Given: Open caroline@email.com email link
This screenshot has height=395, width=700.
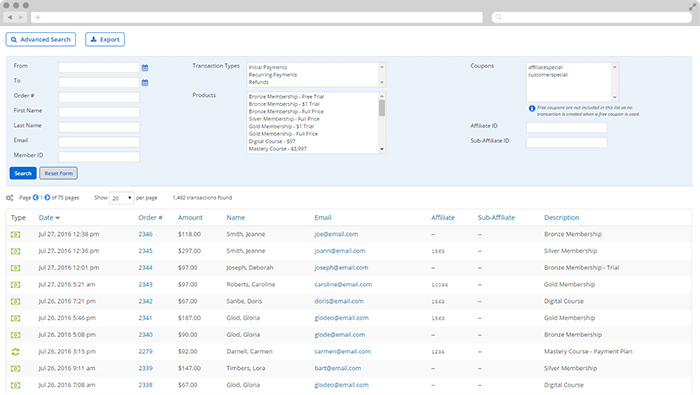Looking at the screenshot, I should coord(343,284).
